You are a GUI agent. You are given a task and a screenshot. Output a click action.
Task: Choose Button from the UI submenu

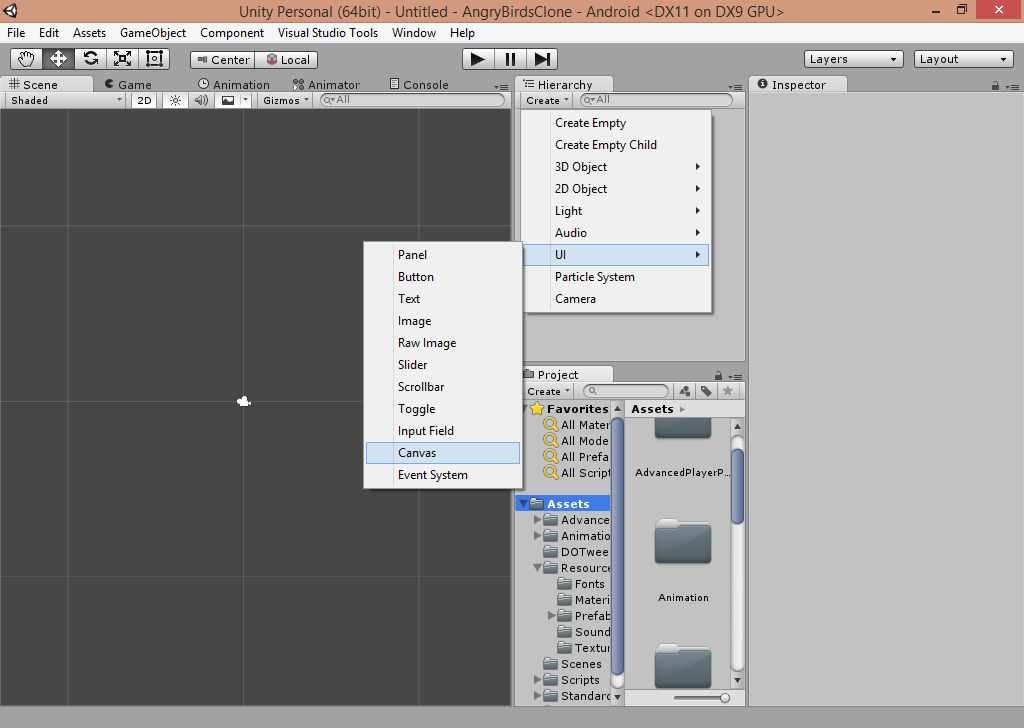tap(443, 277)
